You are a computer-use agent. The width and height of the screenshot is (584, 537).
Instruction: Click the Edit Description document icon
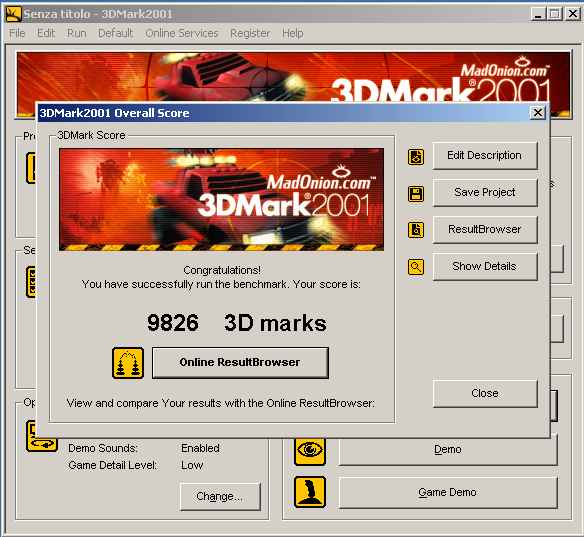416,156
